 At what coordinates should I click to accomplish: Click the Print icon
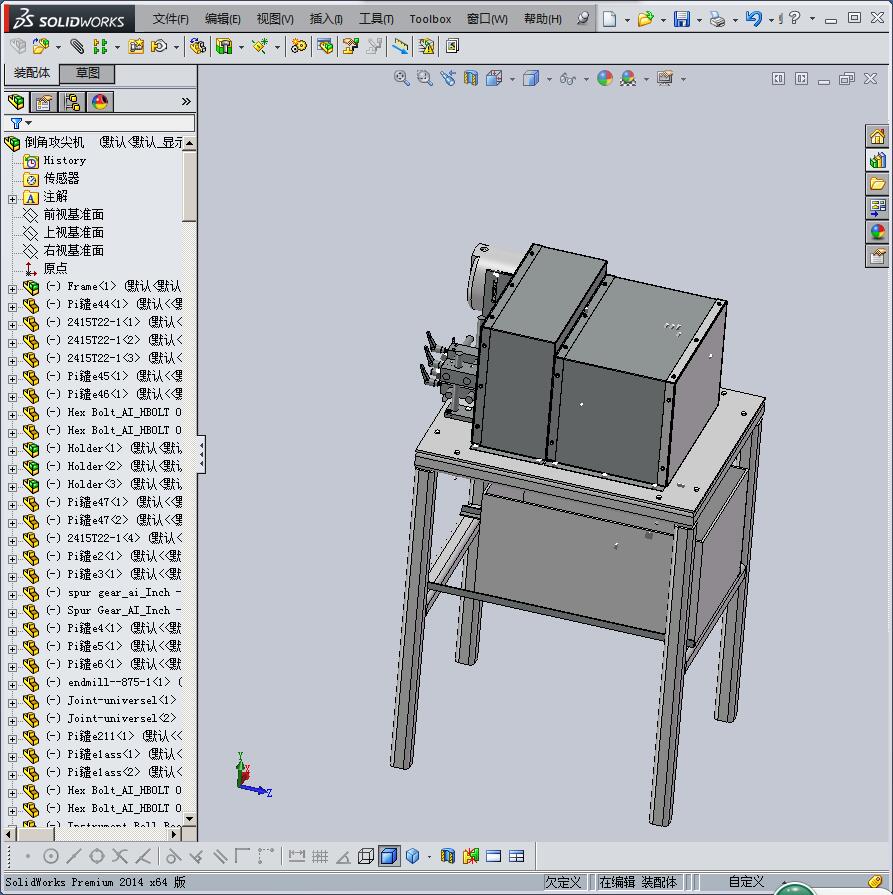(717, 19)
